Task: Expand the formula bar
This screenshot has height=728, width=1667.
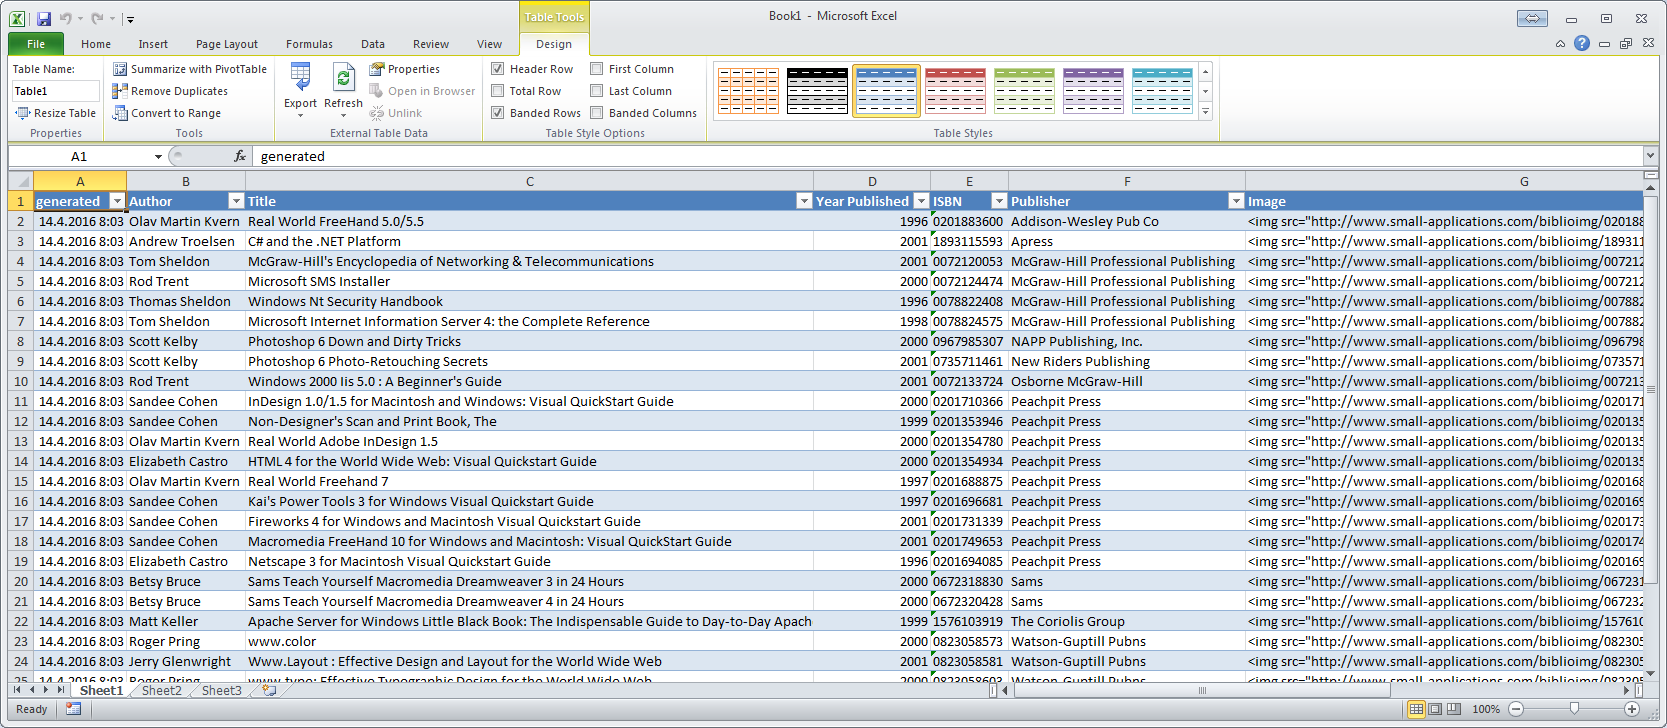Action: click(1650, 155)
